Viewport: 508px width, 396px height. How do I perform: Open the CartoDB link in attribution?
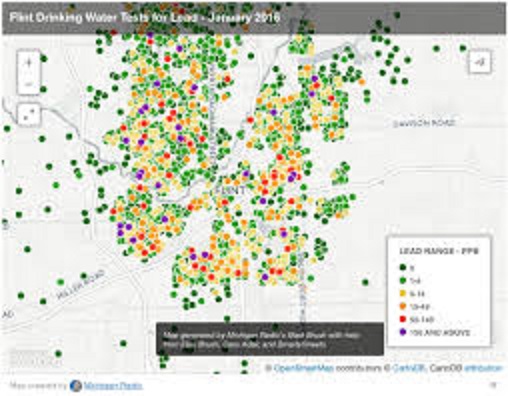(408, 368)
